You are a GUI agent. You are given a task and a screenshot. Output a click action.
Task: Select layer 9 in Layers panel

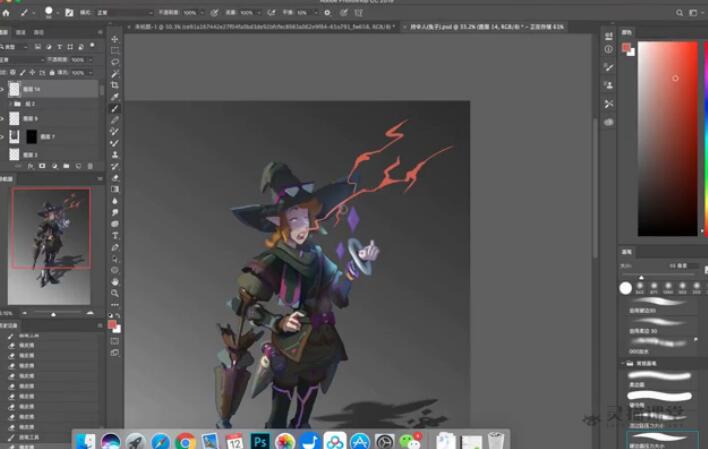(x=50, y=118)
